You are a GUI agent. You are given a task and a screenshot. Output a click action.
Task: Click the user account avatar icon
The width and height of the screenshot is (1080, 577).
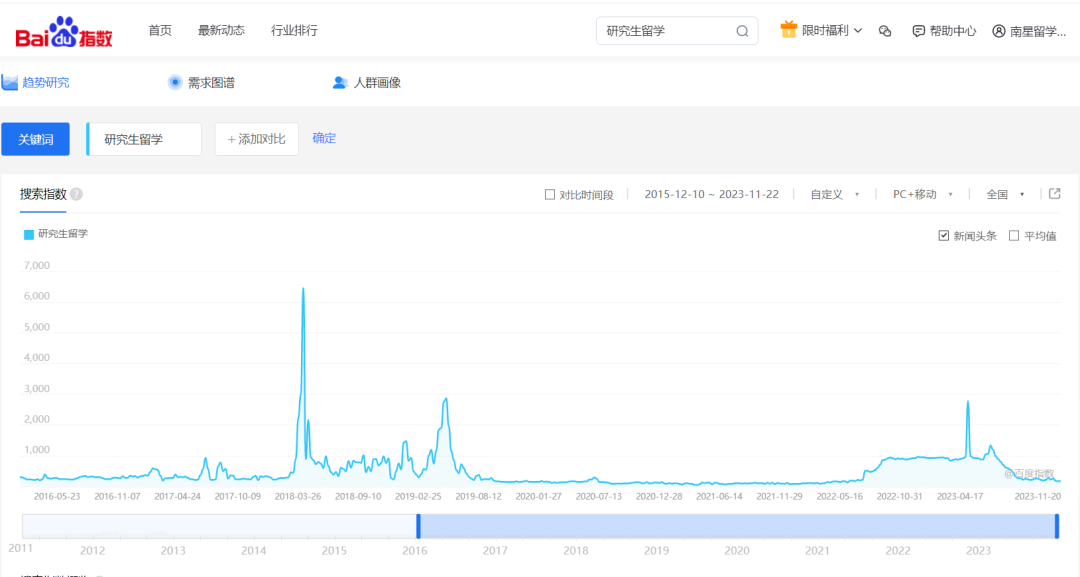point(998,31)
